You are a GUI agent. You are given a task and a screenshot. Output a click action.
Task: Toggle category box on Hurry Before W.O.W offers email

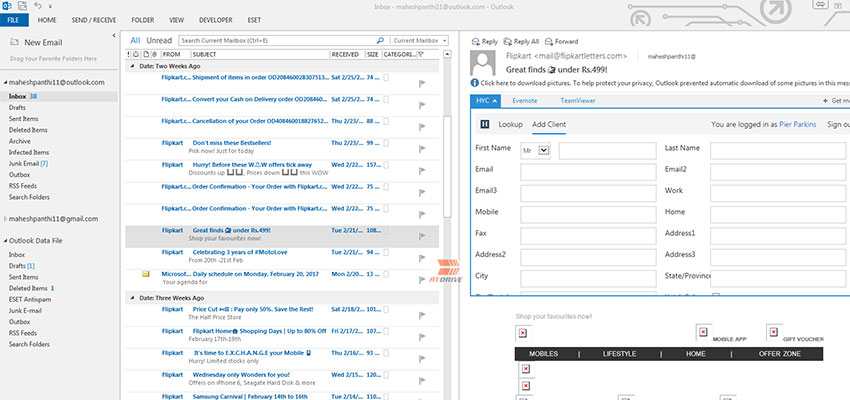coord(386,165)
